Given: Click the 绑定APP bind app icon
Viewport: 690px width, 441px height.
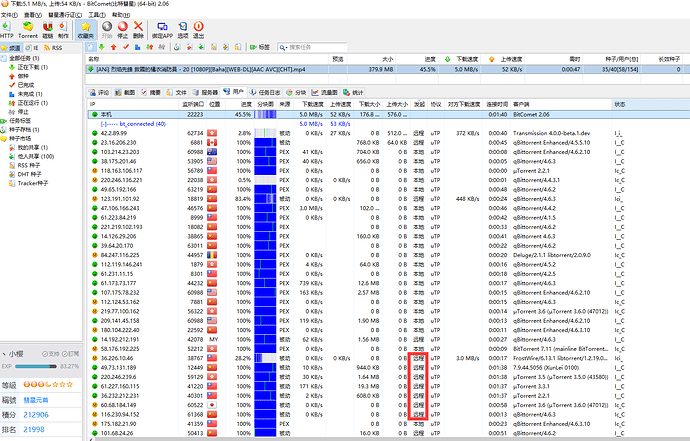Looking at the screenshot, I should tap(162, 30).
